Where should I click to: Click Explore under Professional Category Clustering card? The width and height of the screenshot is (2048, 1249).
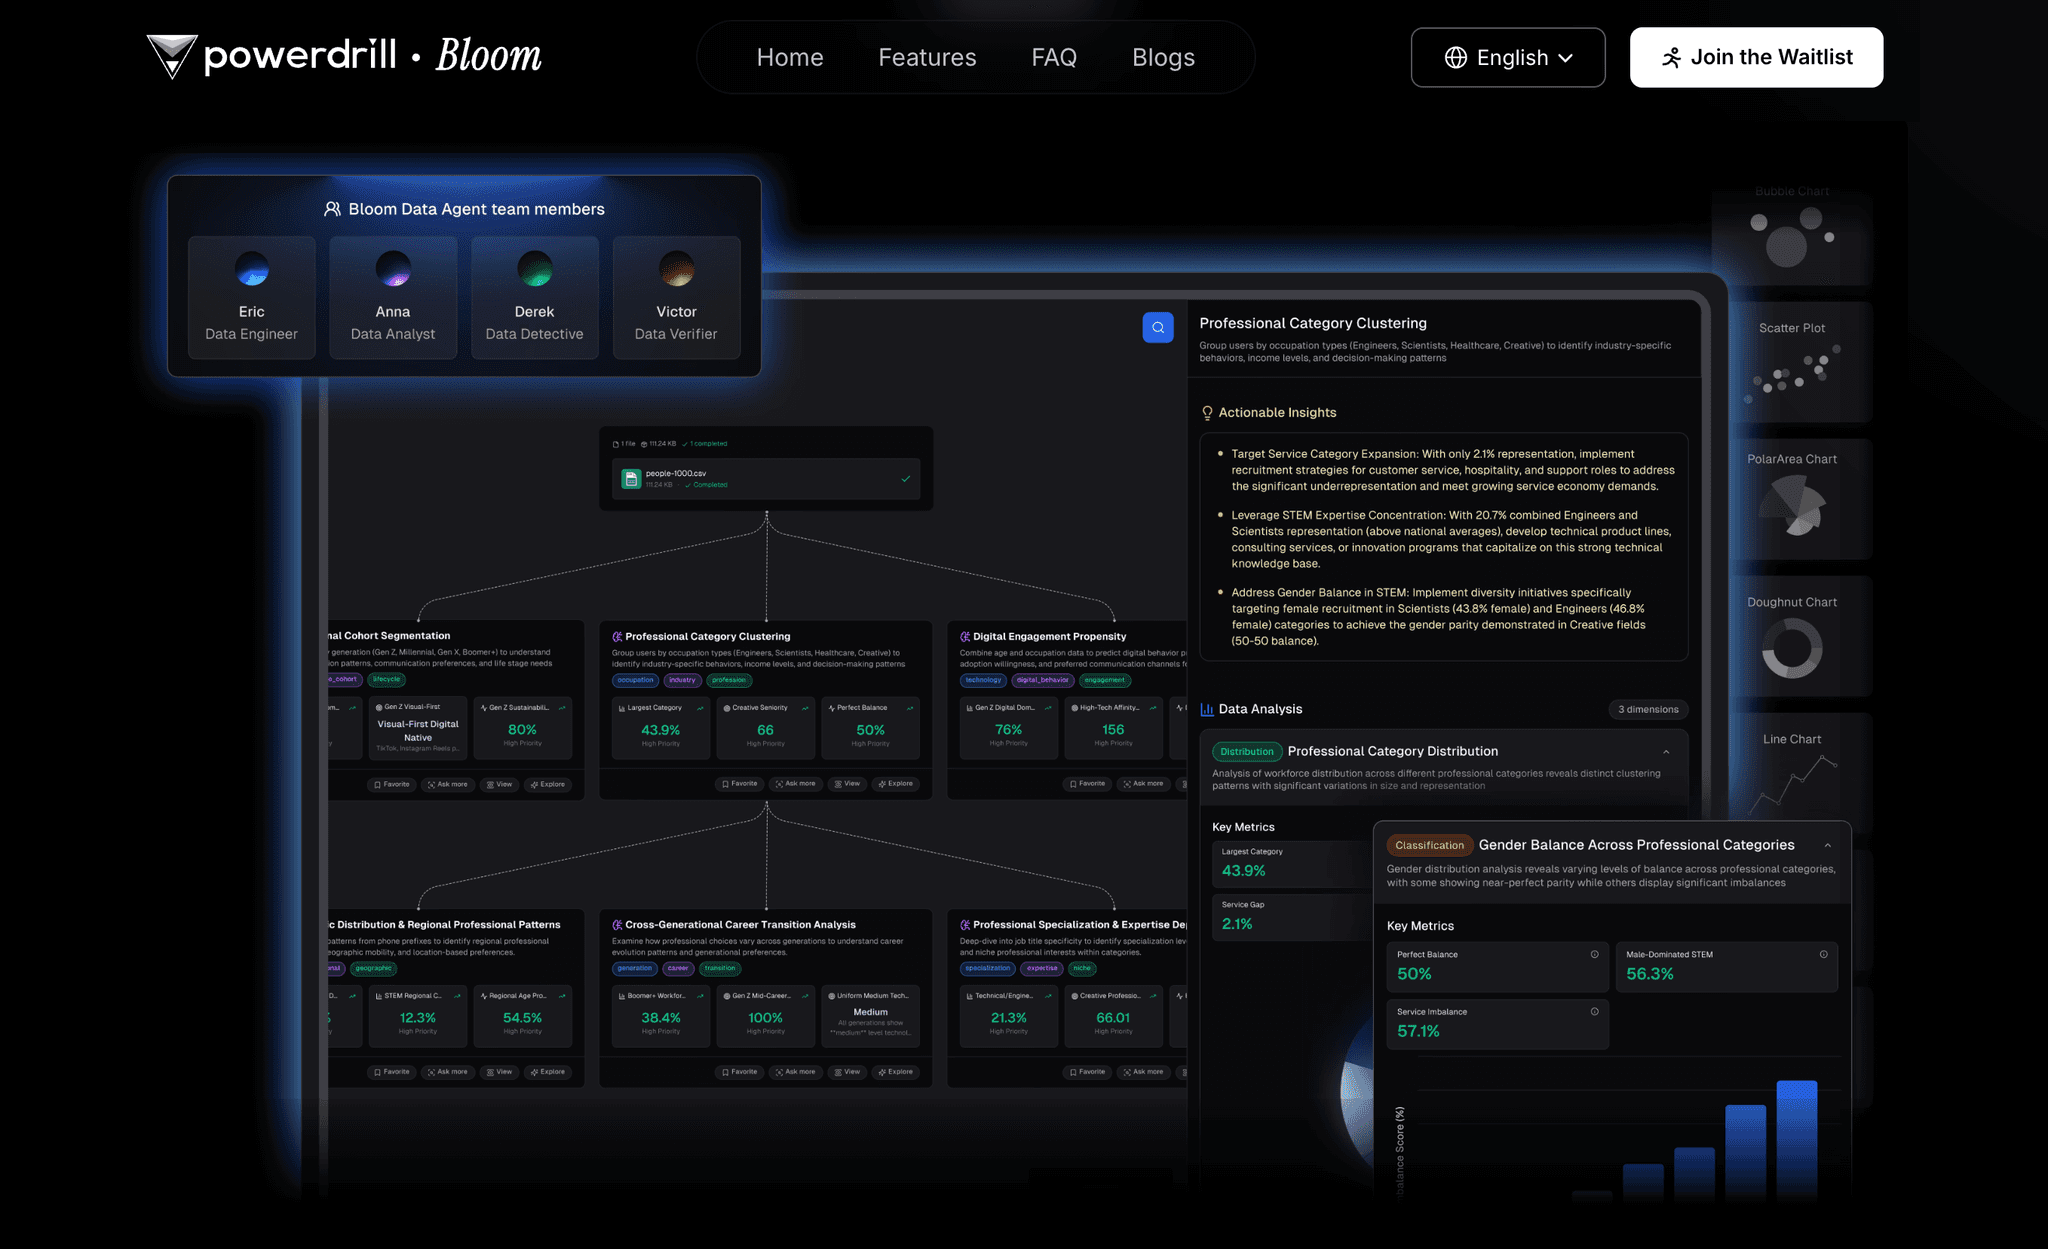pyautogui.click(x=895, y=784)
